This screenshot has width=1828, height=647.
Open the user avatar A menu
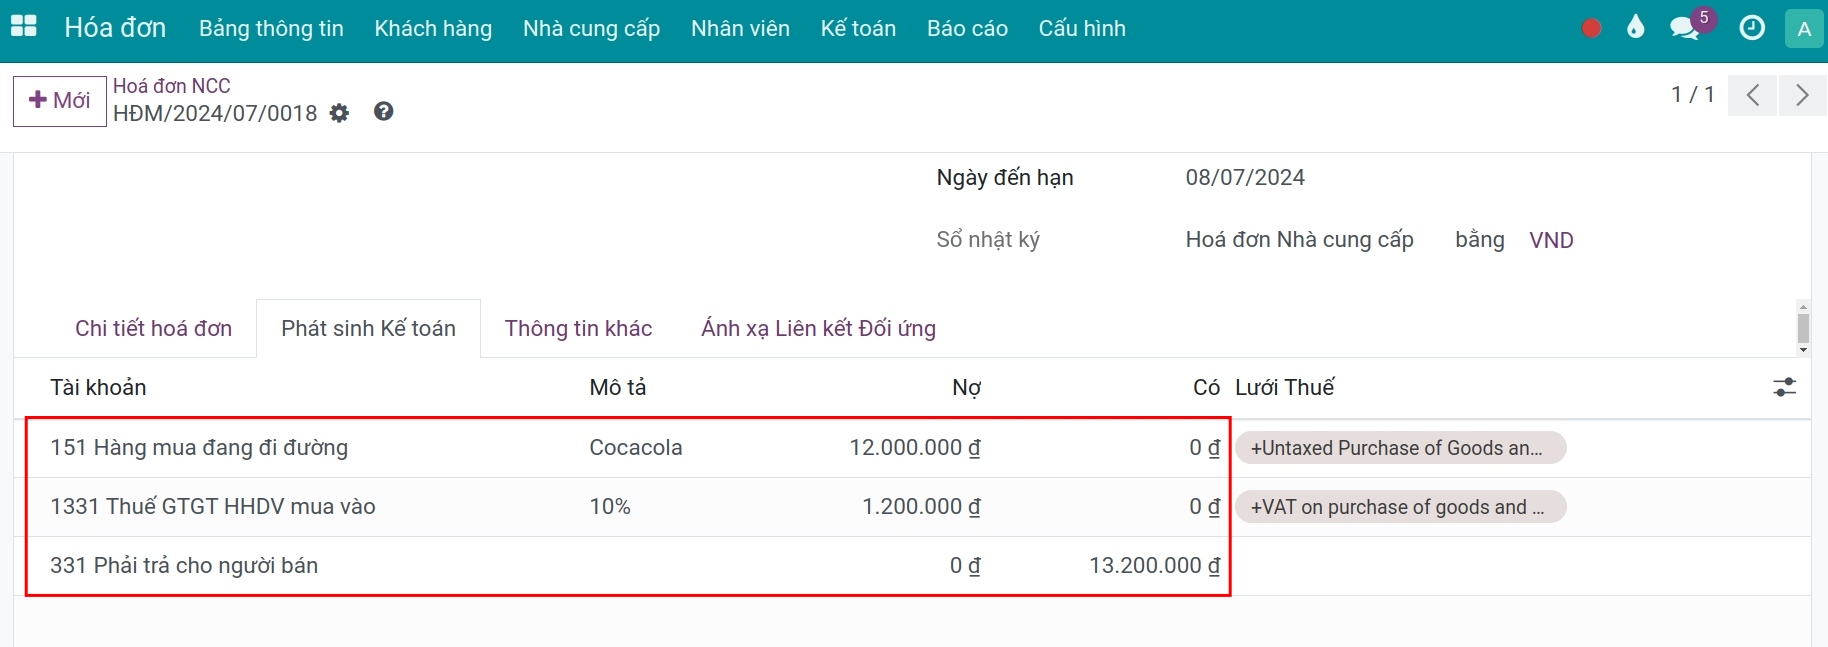[x=1804, y=29]
